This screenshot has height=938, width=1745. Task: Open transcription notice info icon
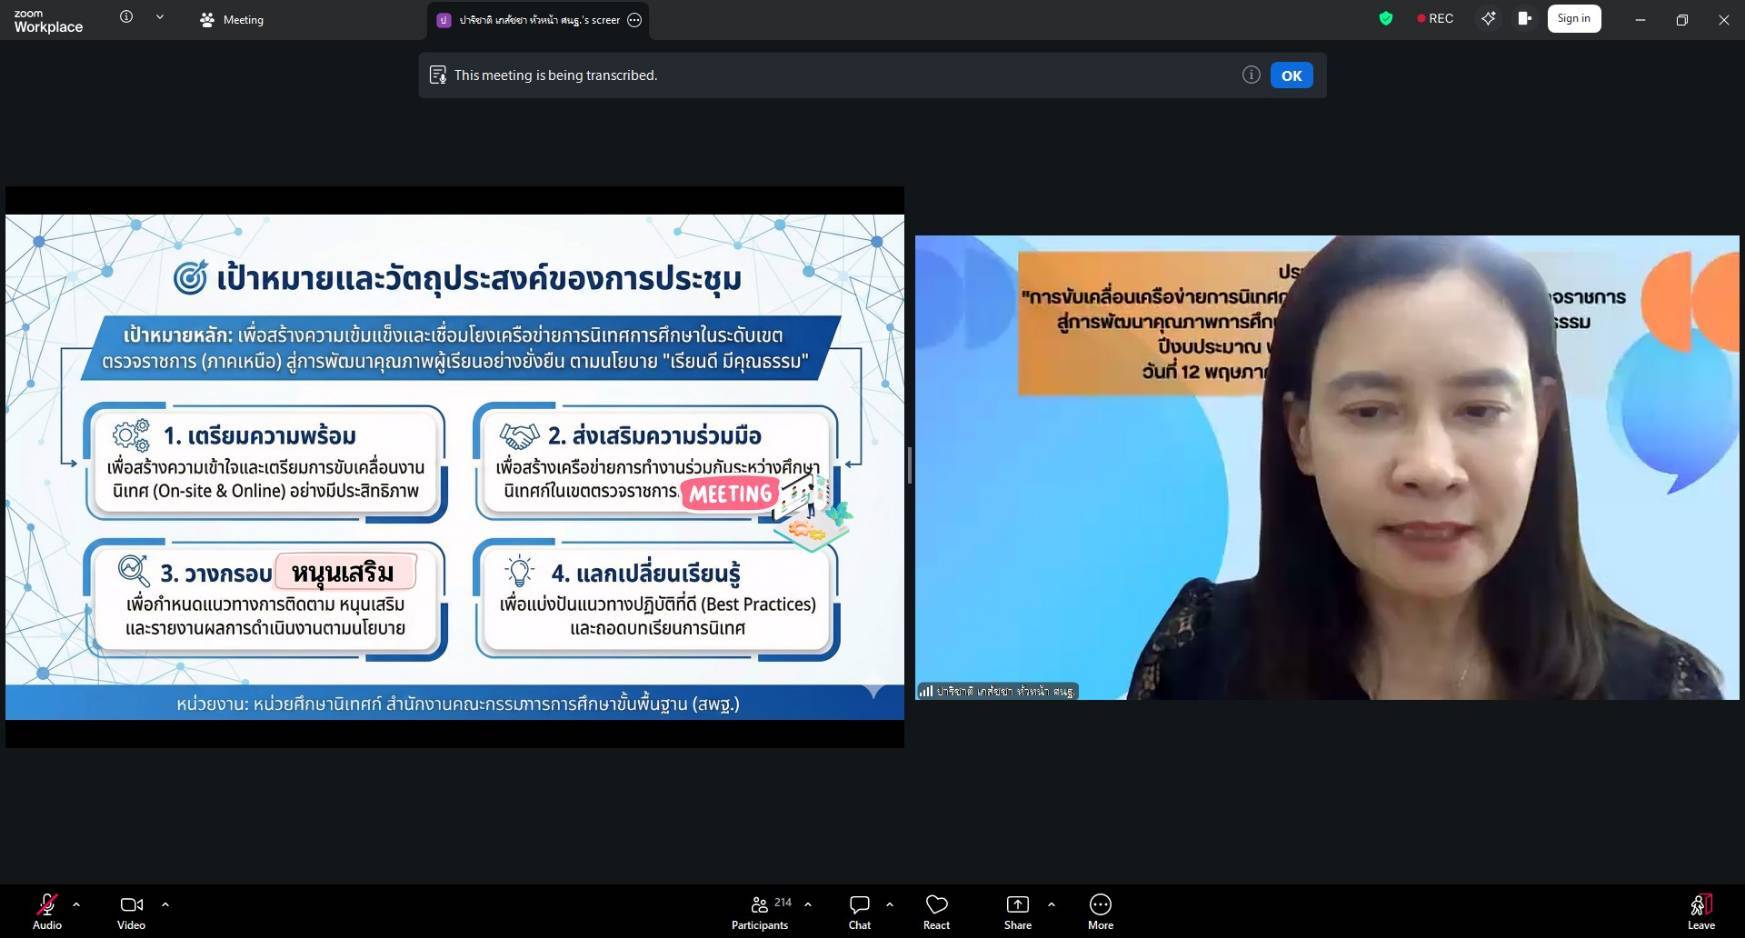[1251, 75]
